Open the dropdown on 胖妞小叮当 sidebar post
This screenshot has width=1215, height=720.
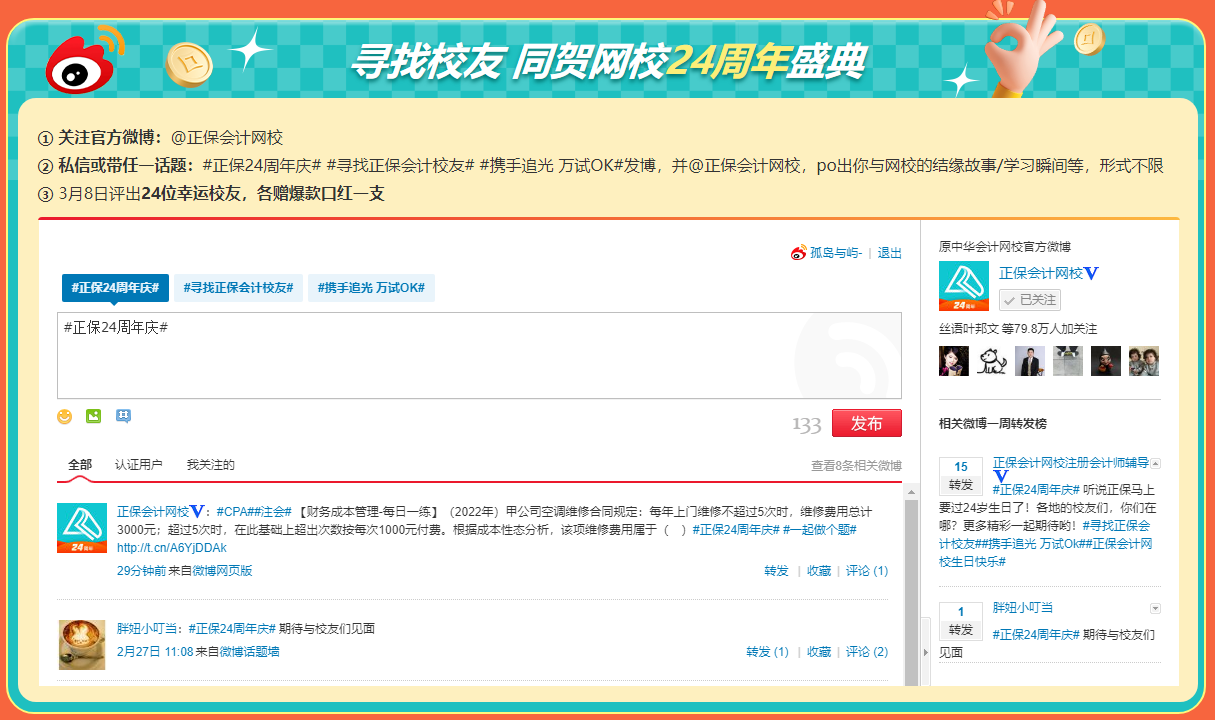(1155, 607)
